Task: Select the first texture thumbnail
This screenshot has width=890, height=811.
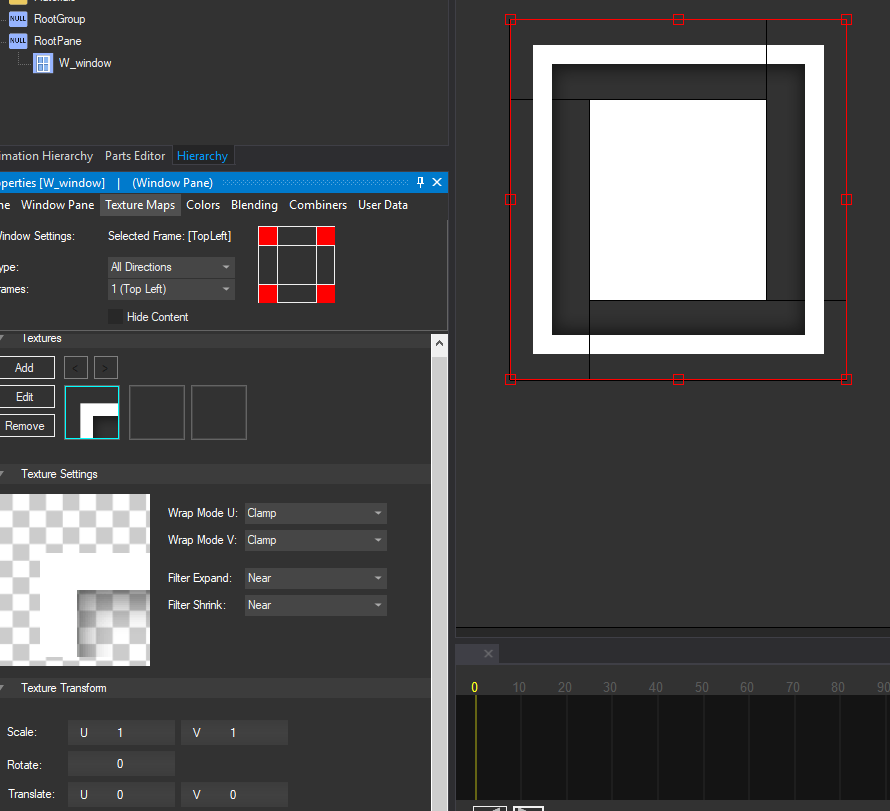Action: [92, 412]
